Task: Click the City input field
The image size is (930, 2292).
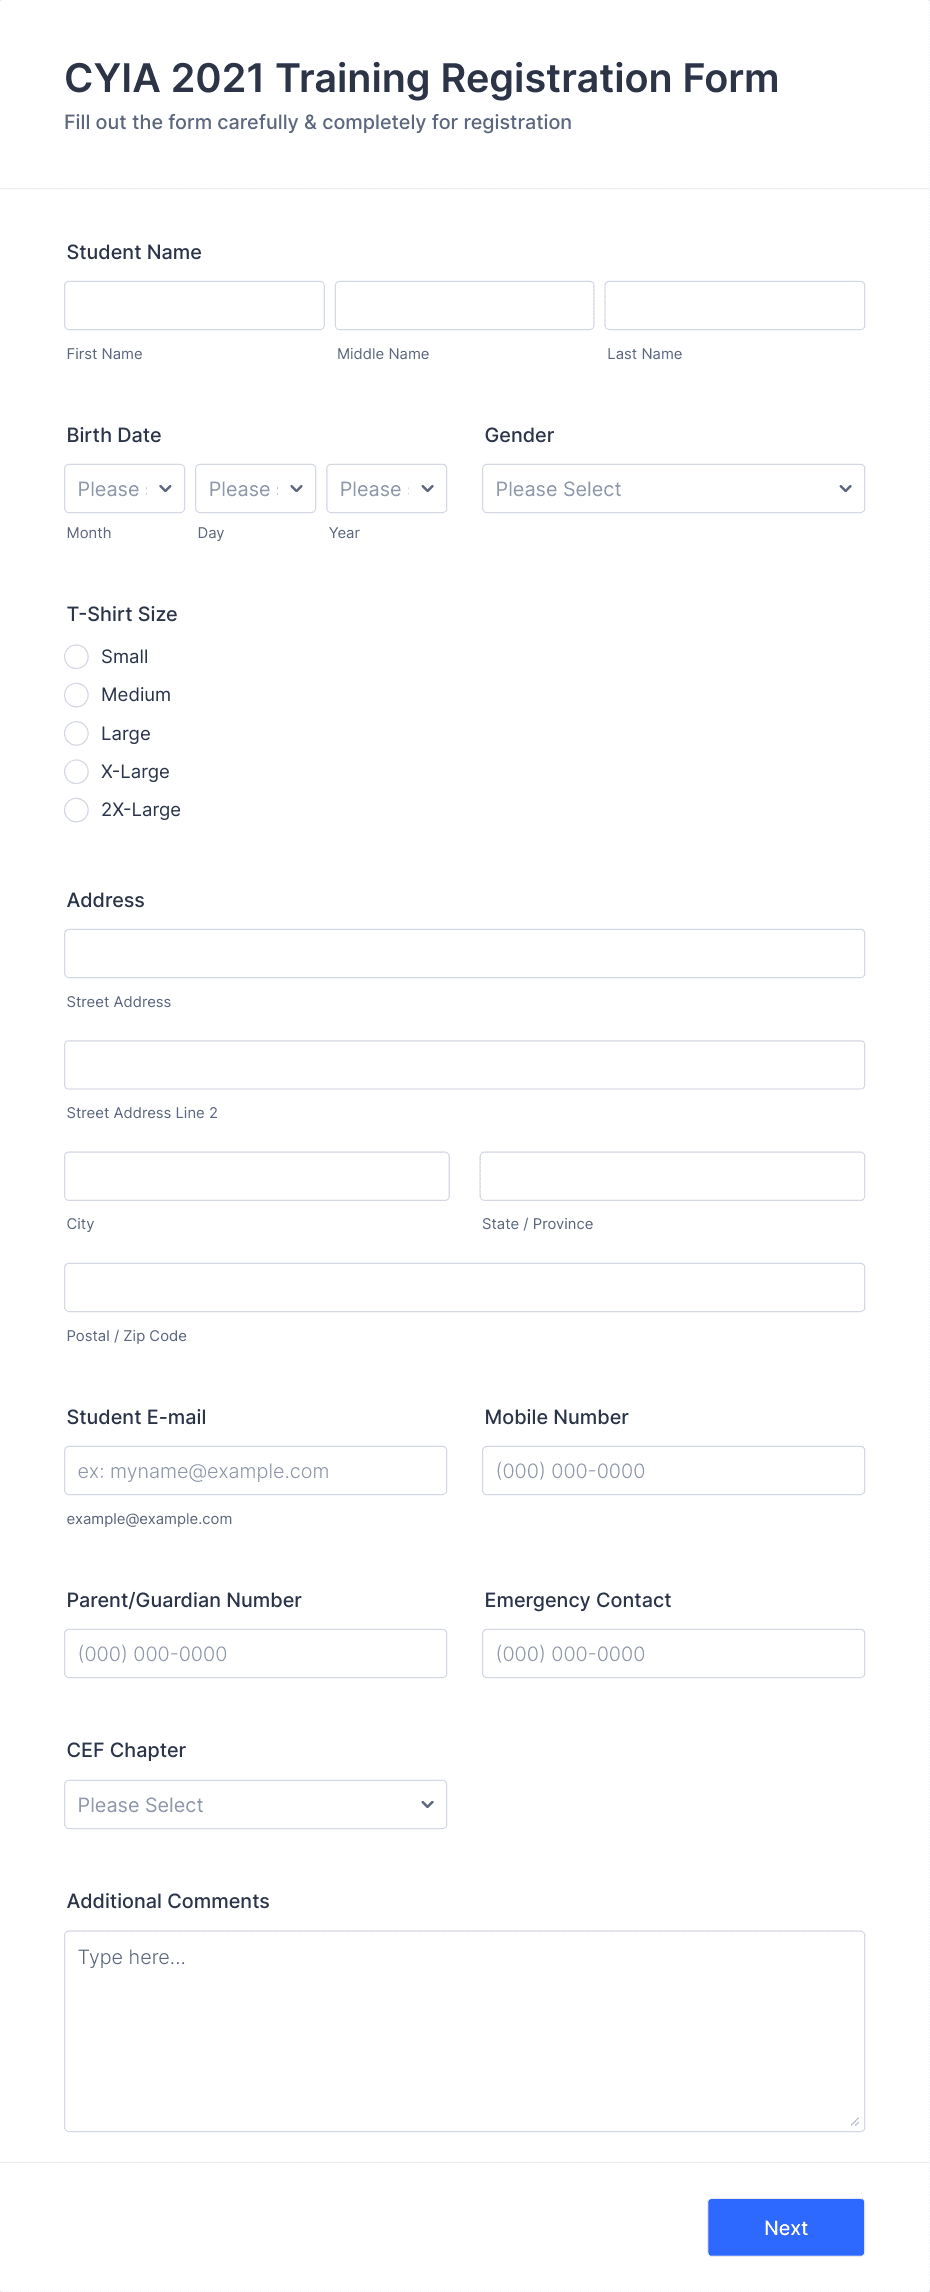Action: tap(256, 1175)
